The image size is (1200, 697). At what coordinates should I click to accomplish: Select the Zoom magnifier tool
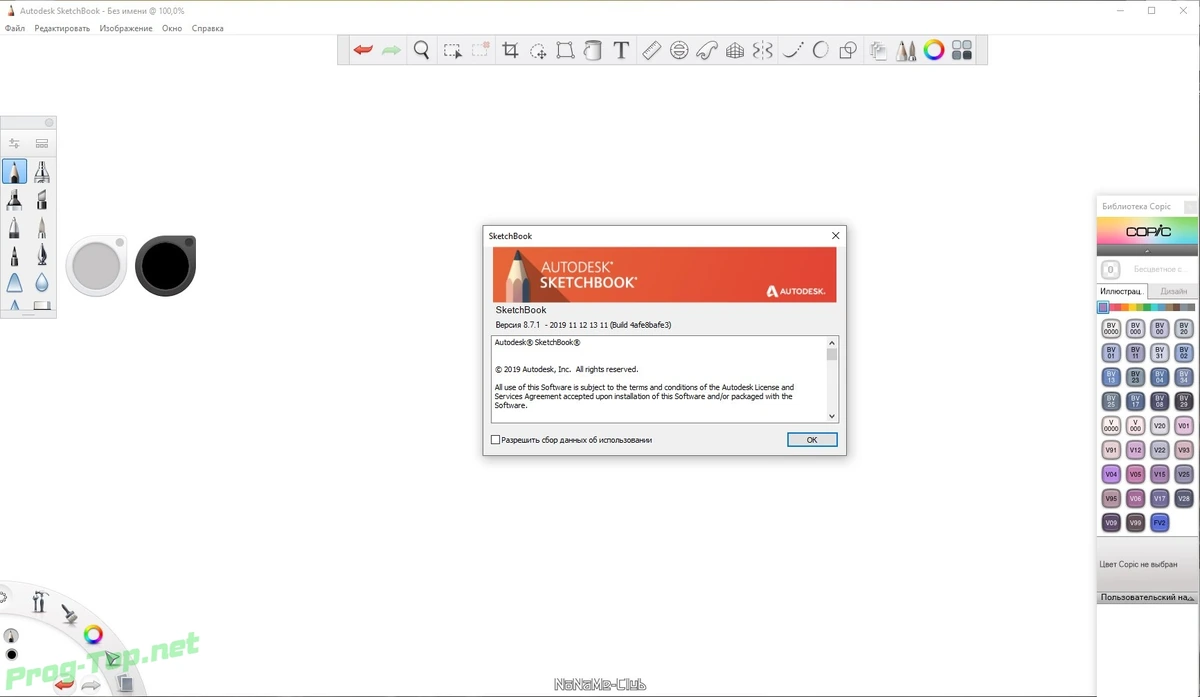(x=422, y=50)
